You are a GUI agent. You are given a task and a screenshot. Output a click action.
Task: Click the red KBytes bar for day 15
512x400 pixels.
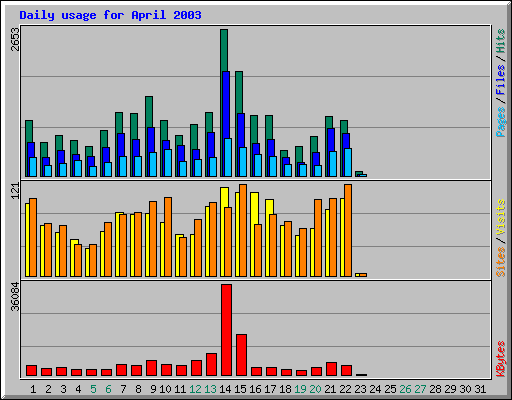pyautogui.click(x=241, y=355)
